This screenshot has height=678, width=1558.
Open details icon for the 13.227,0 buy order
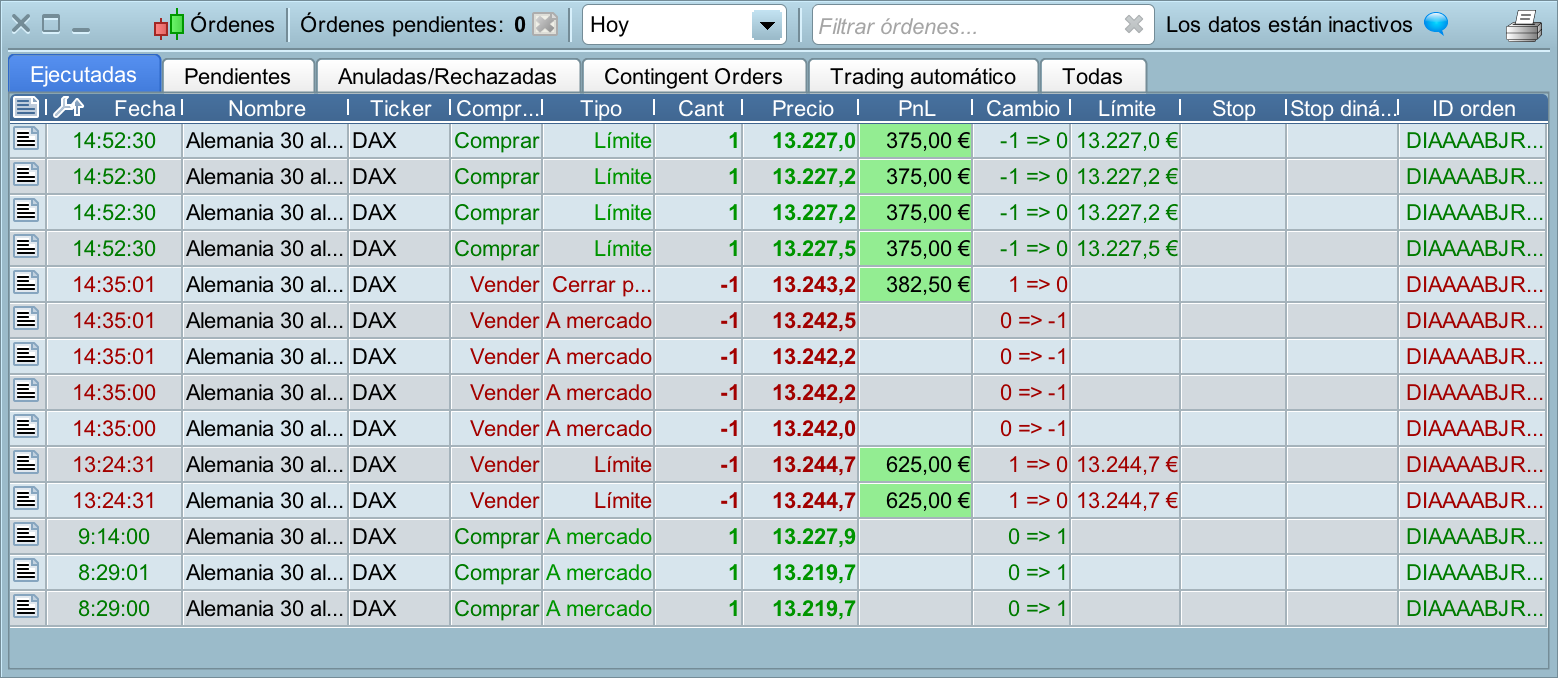(x=26, y=140)
